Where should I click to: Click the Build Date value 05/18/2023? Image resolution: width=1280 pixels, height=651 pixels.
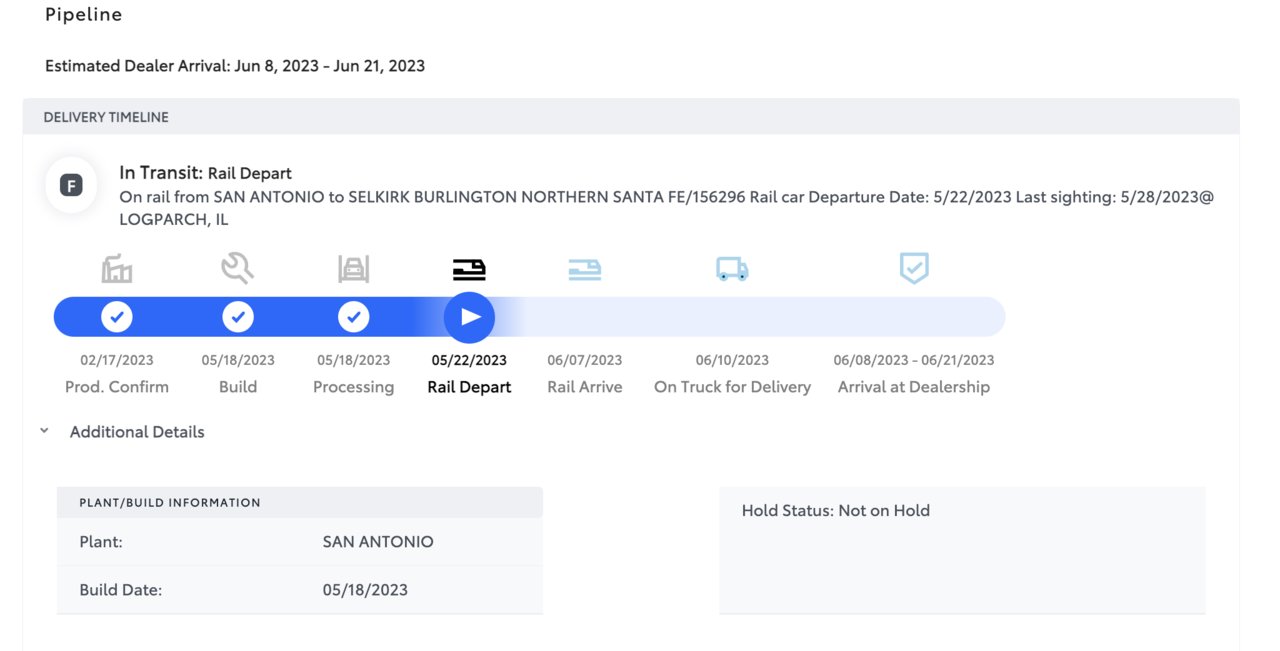(x=365, y=590)
